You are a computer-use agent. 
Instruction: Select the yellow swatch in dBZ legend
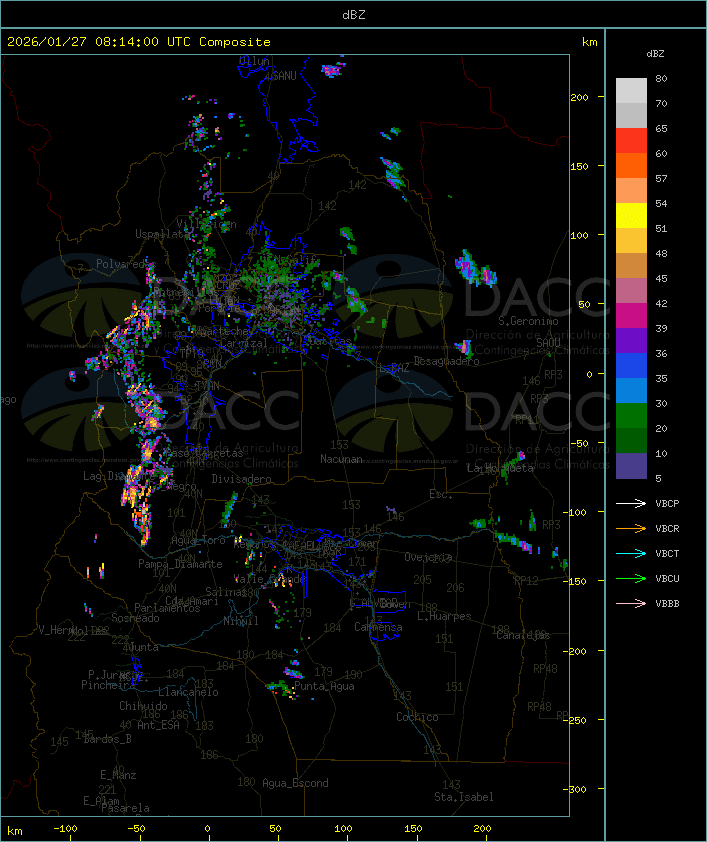(x=631, y=216)
